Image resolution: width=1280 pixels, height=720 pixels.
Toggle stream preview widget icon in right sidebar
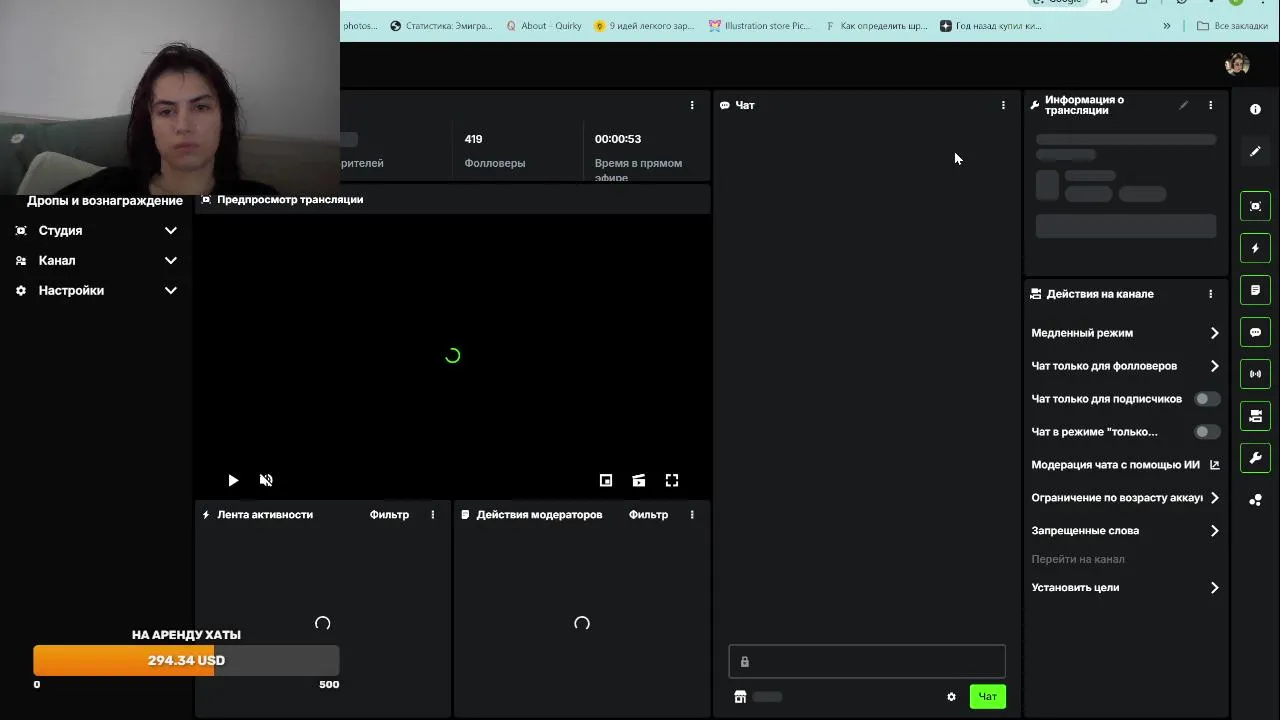(1255, 206)
